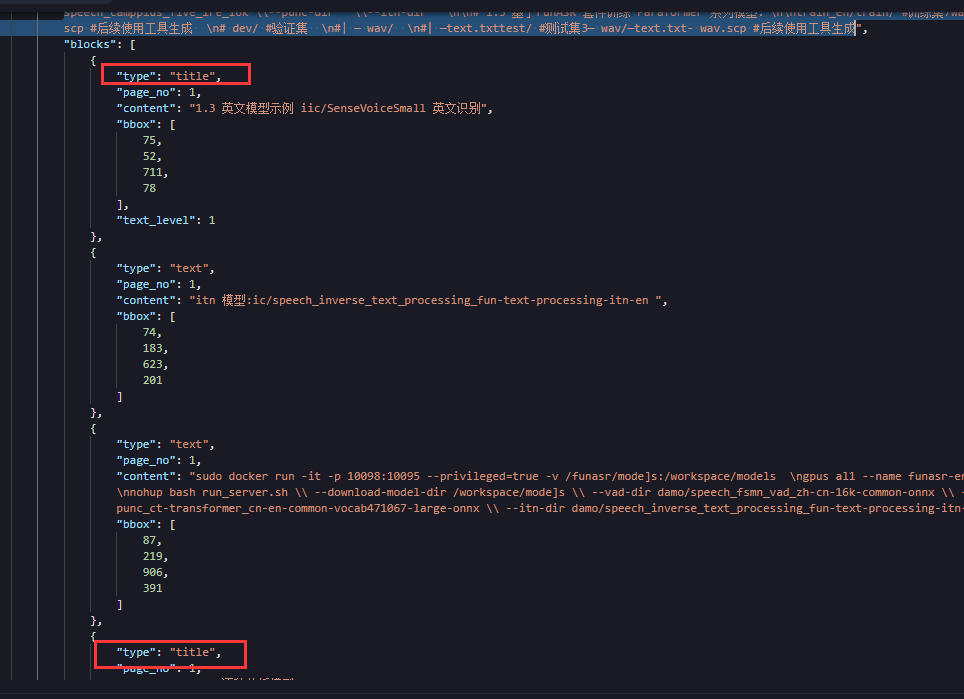964x699 pixels.
Task: Click the "blocks" key line
Action: (100, 44)
